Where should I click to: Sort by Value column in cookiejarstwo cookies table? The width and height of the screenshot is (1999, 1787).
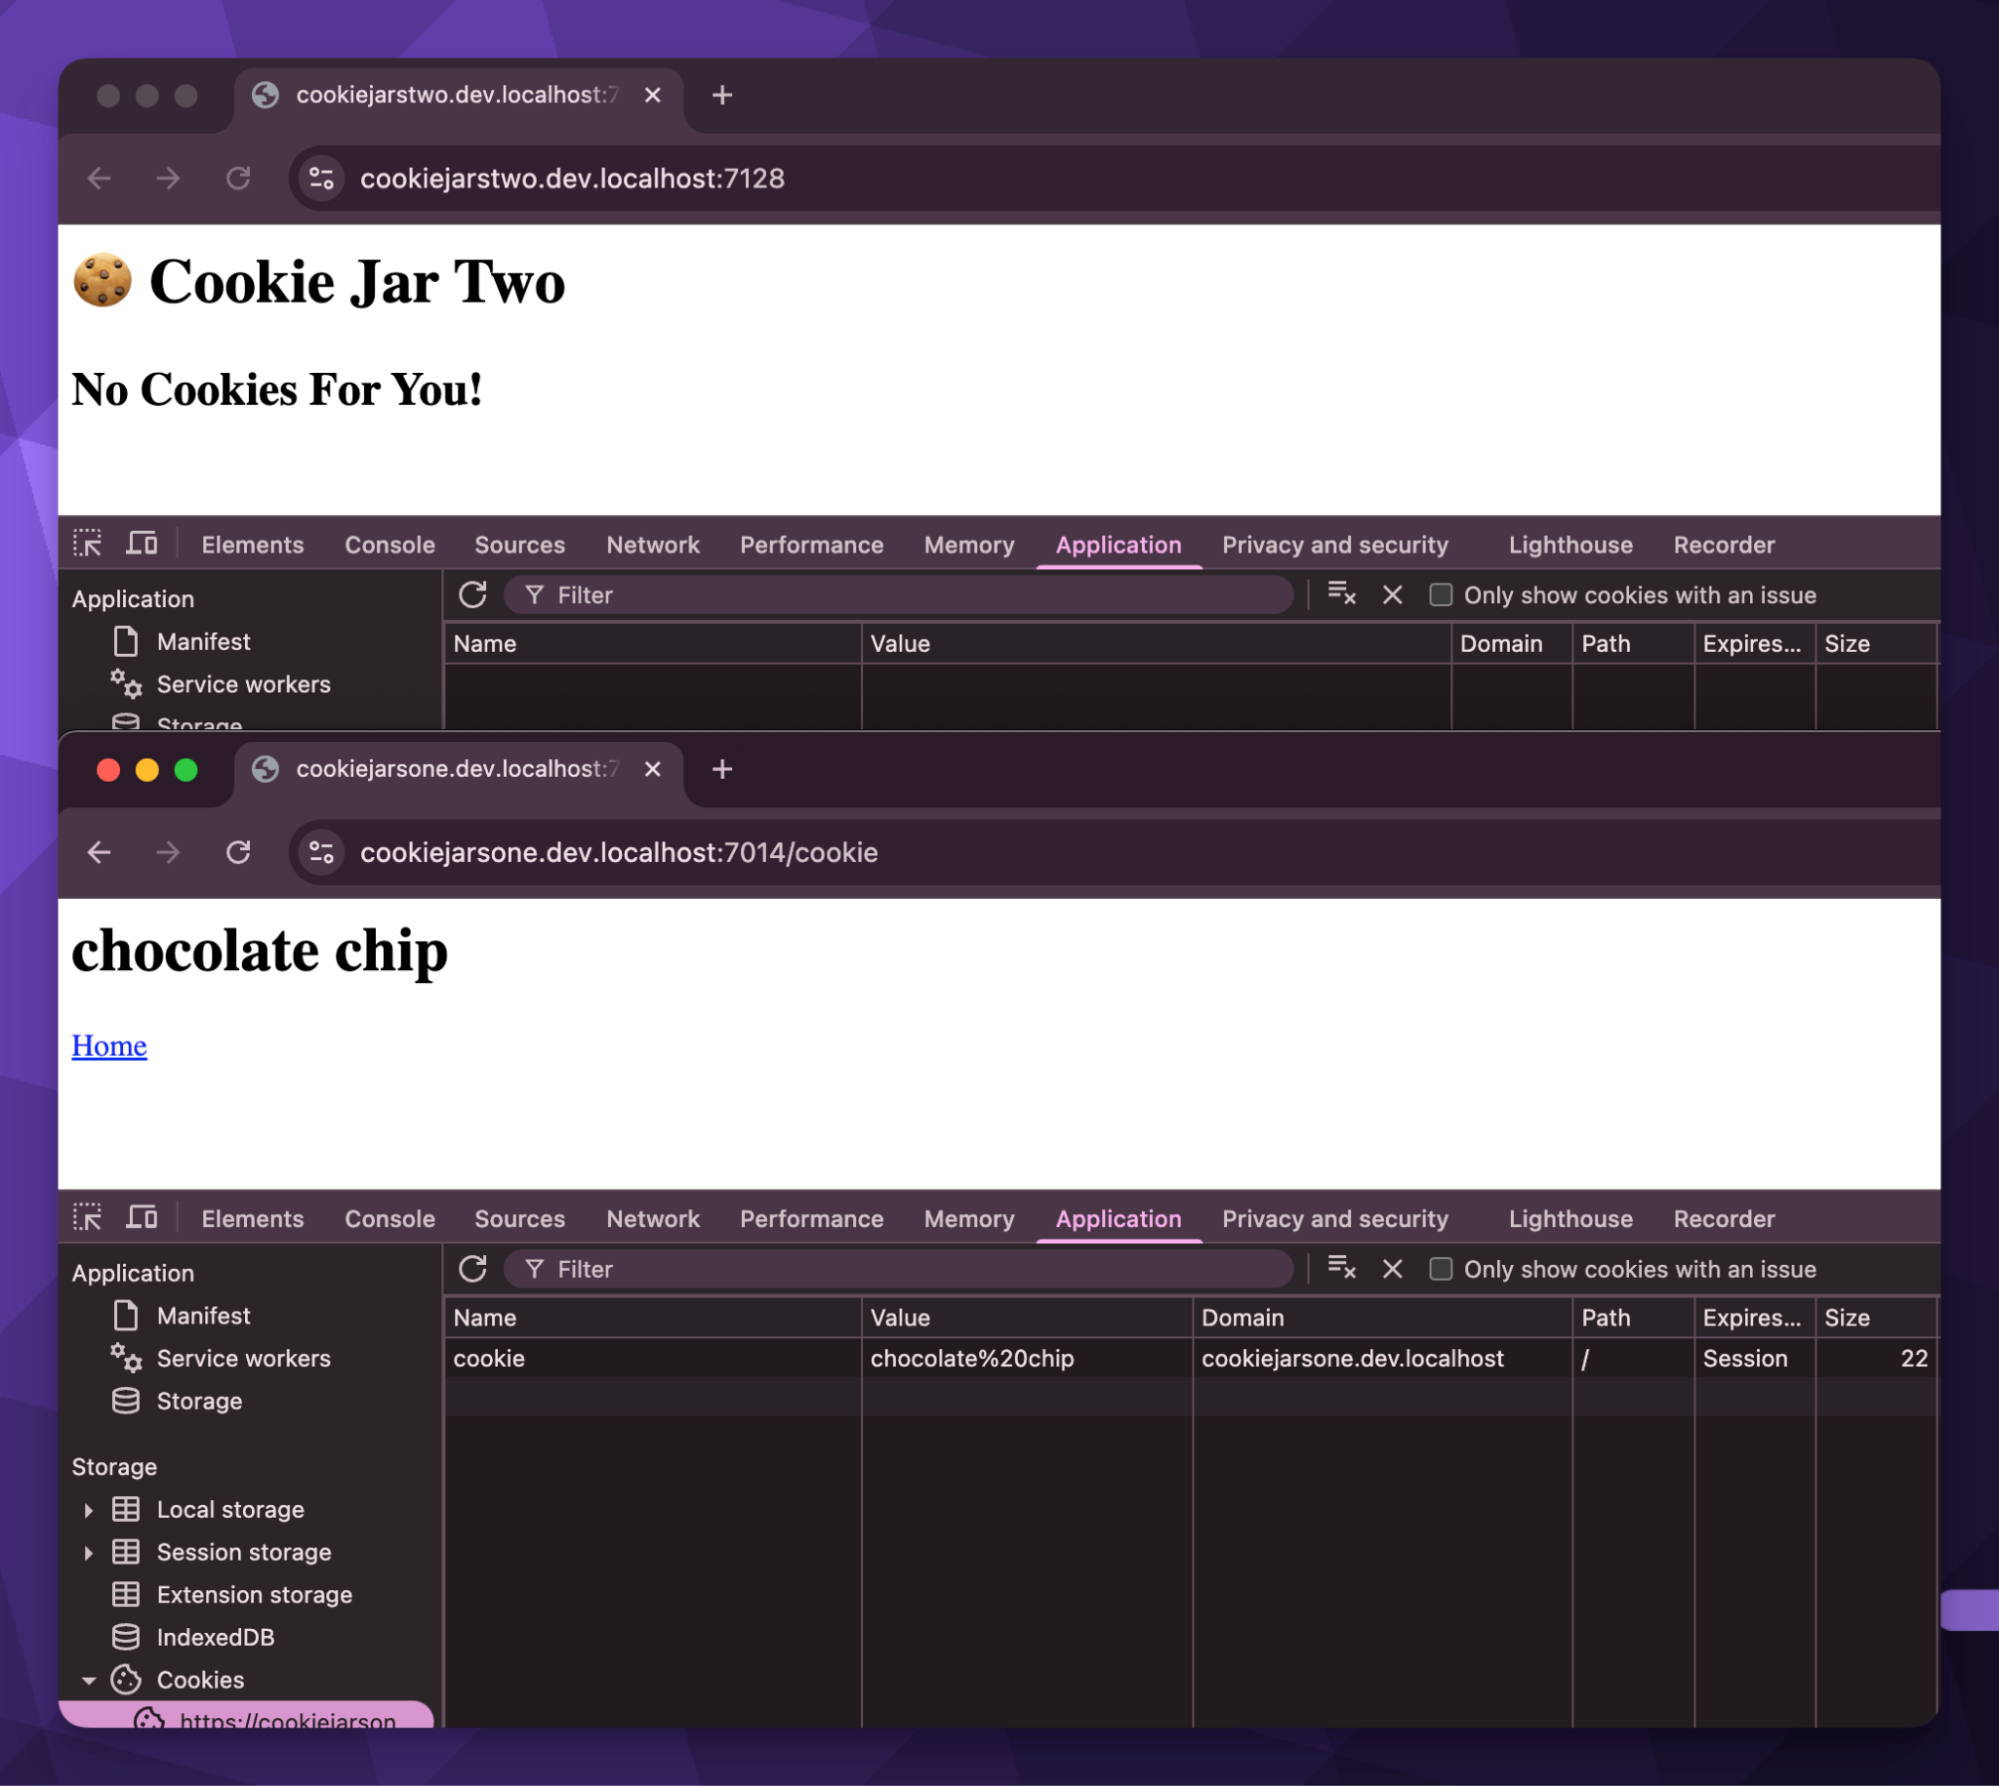(x=1155, y=644)
